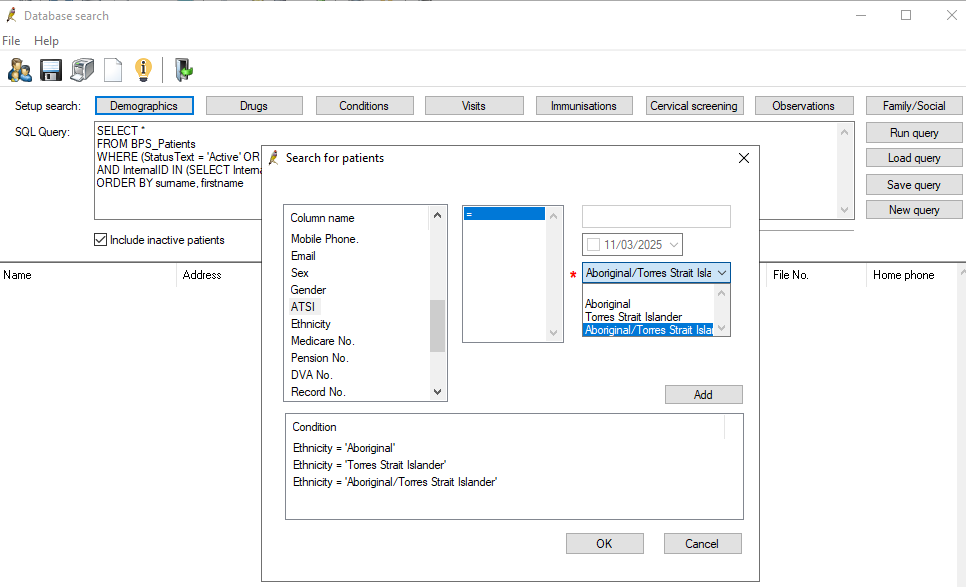This screenshot has height=587, width=966.
Task: Open the date picker dropdown arrow
Action: click(x=673, y=245)
